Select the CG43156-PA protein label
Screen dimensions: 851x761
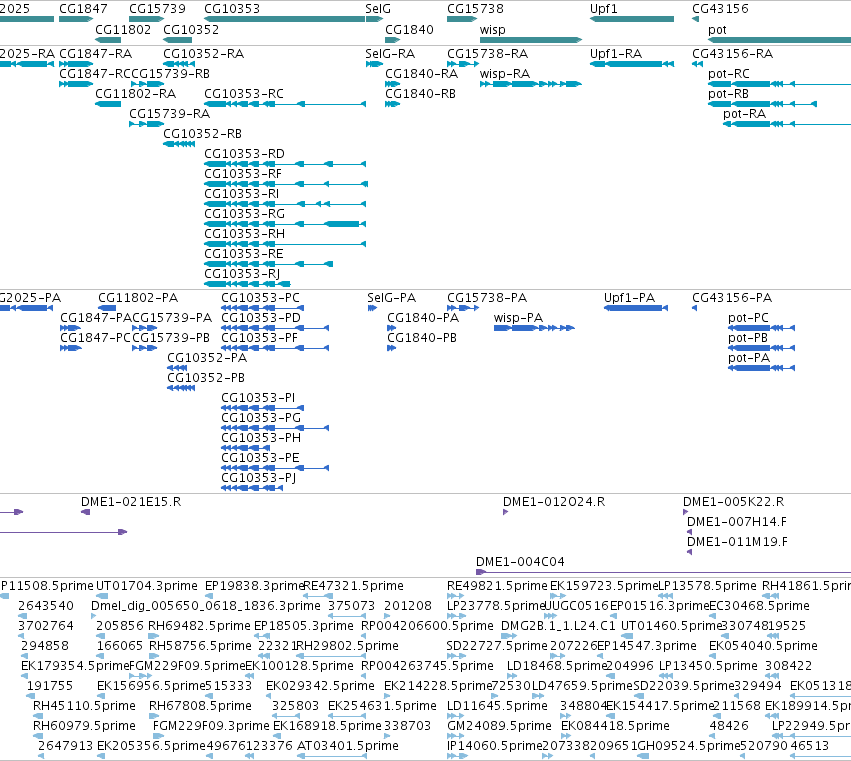coord(732,298)
